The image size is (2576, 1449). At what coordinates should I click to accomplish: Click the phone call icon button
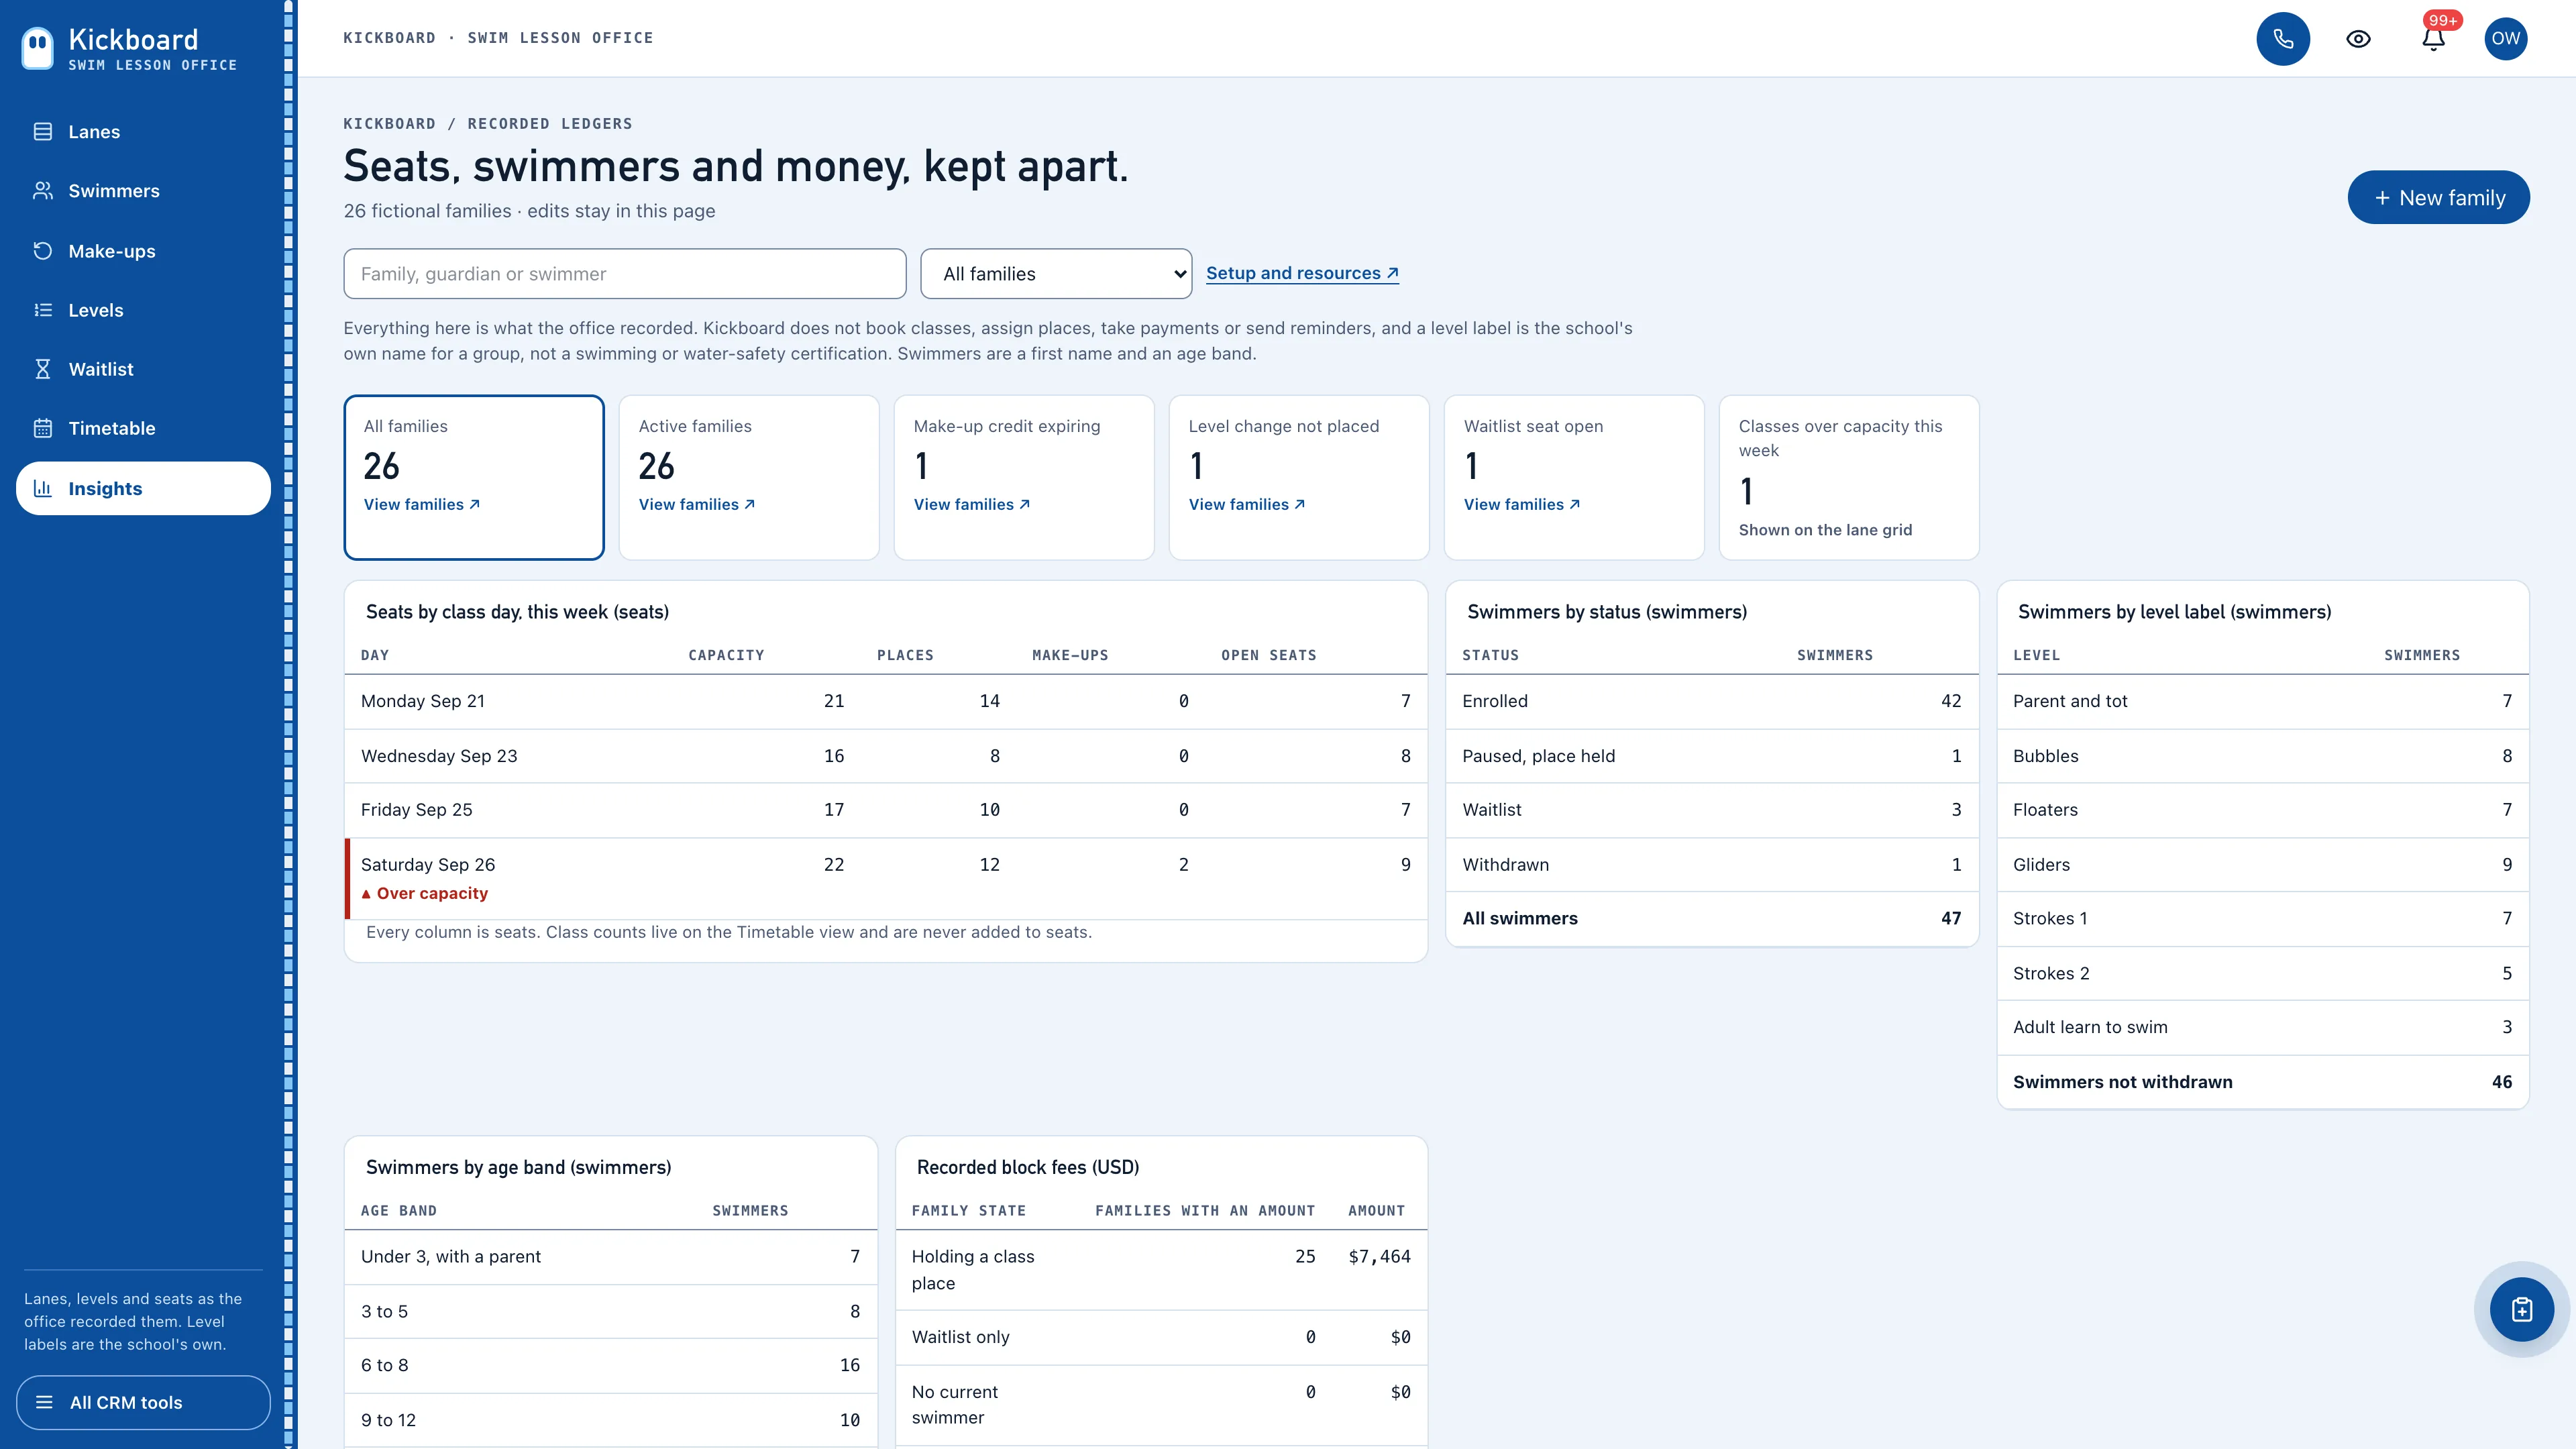tap(2283, 39)
